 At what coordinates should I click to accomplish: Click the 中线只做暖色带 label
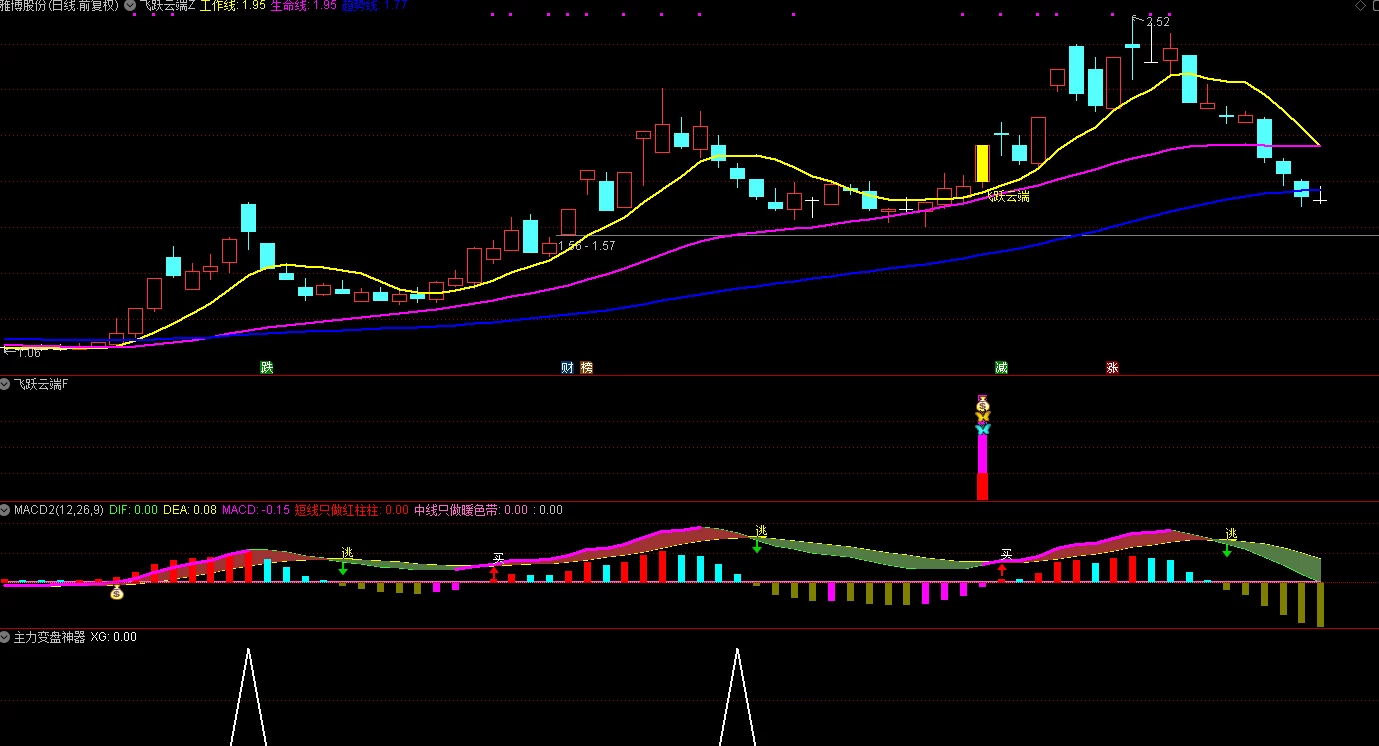click(457, 510)
